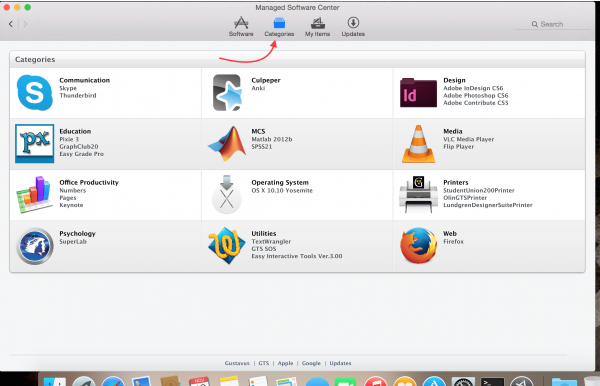600x386 pixels.
Task: Select the Operating System category title
Action: [280, 182]
